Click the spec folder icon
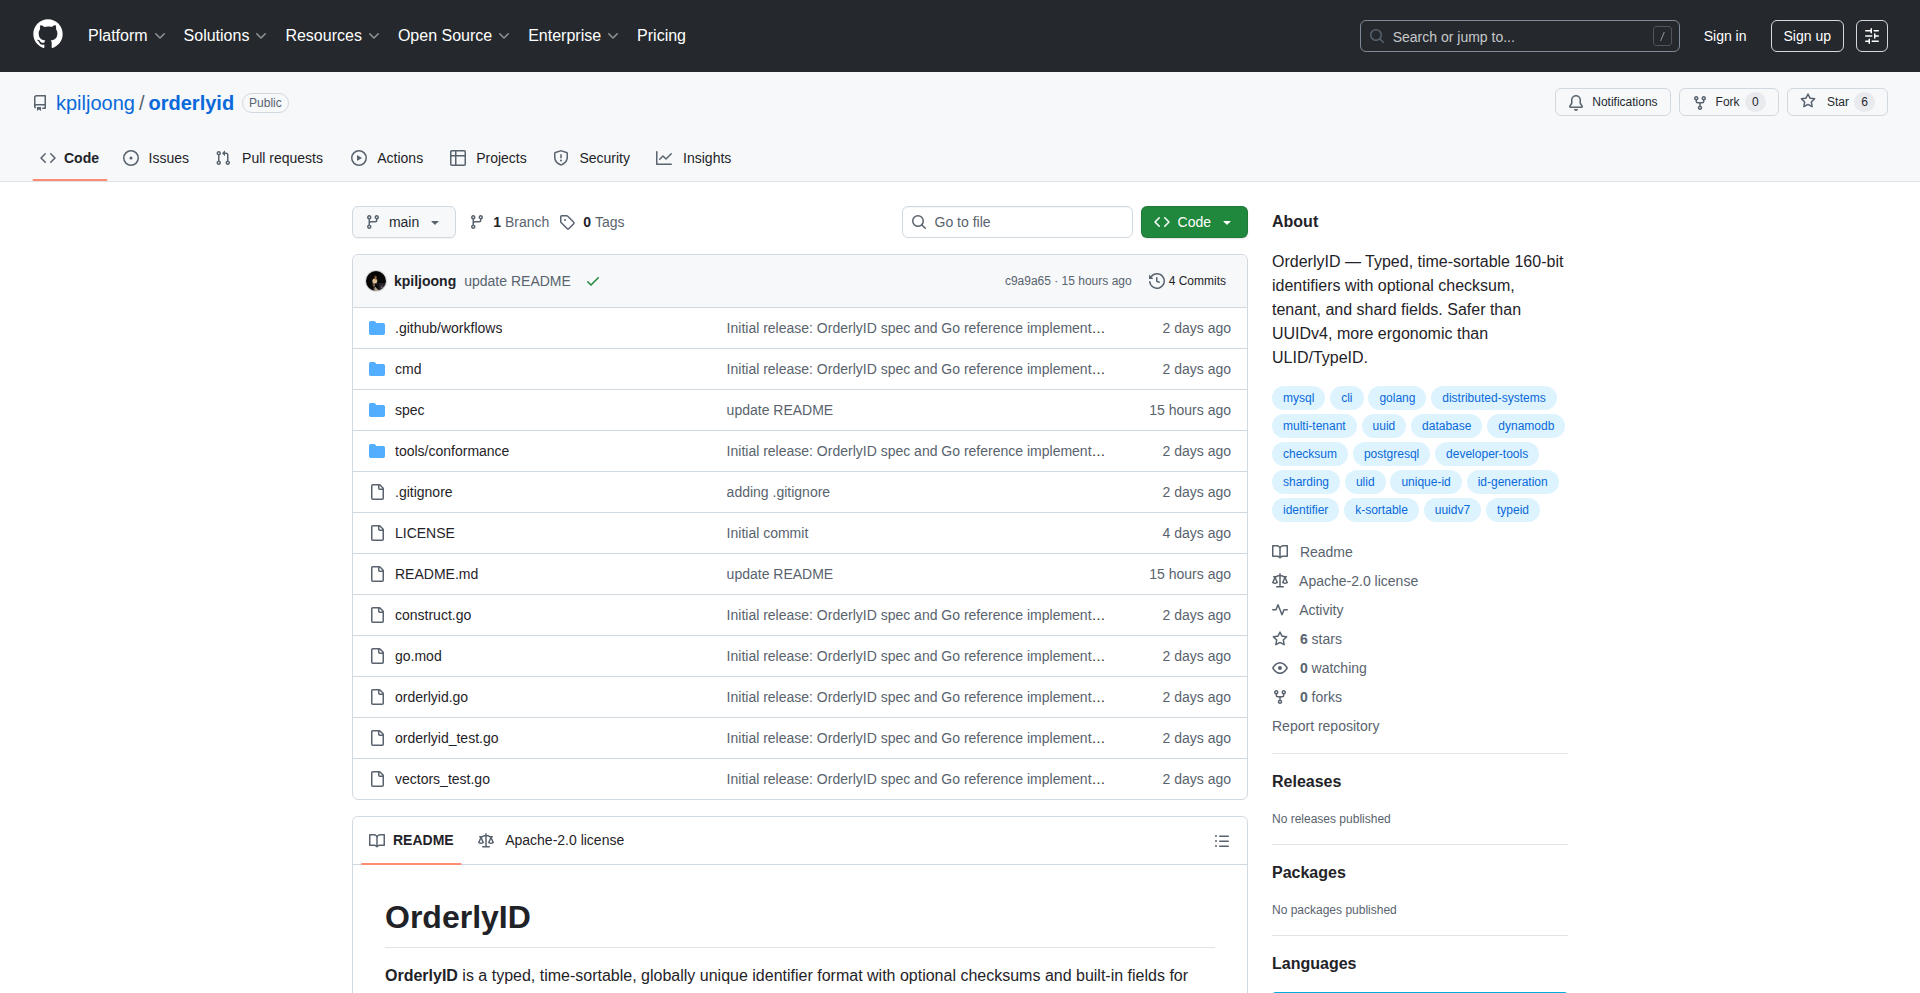The height and width of the screenshot is (993, 1920). coord(377,410)
